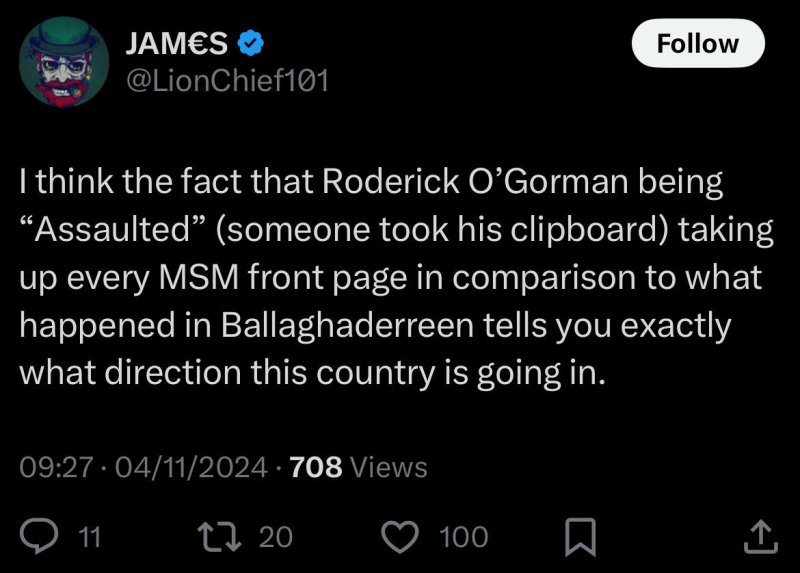This screenshot has width=800, height=573.
Task: Click the like count 100
Action: 463,537
